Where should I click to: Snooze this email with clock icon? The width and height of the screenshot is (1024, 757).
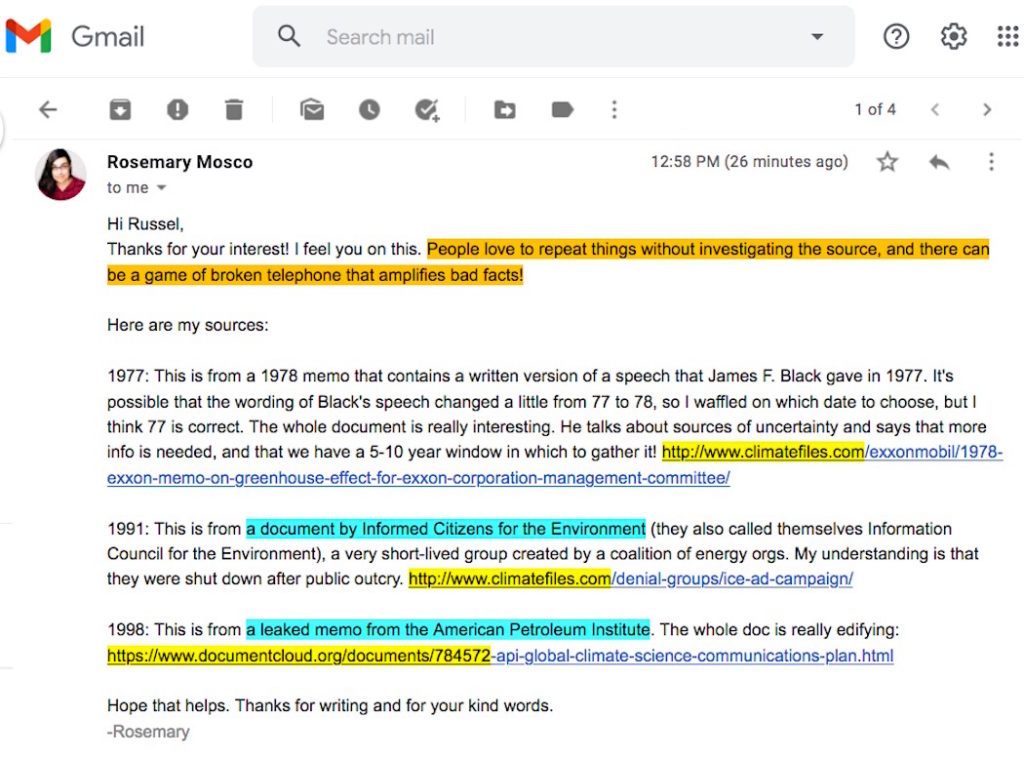370,110
